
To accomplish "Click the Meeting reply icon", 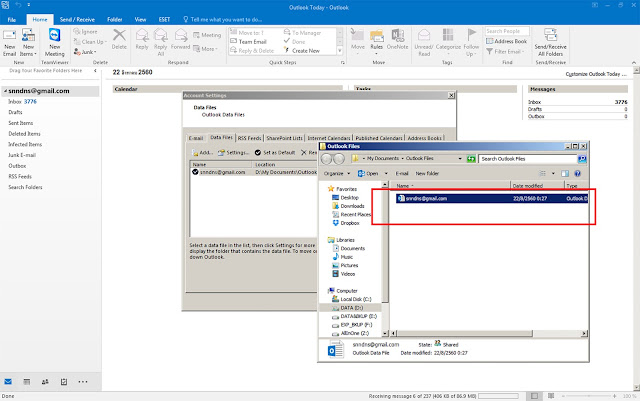I will point(207,35).
